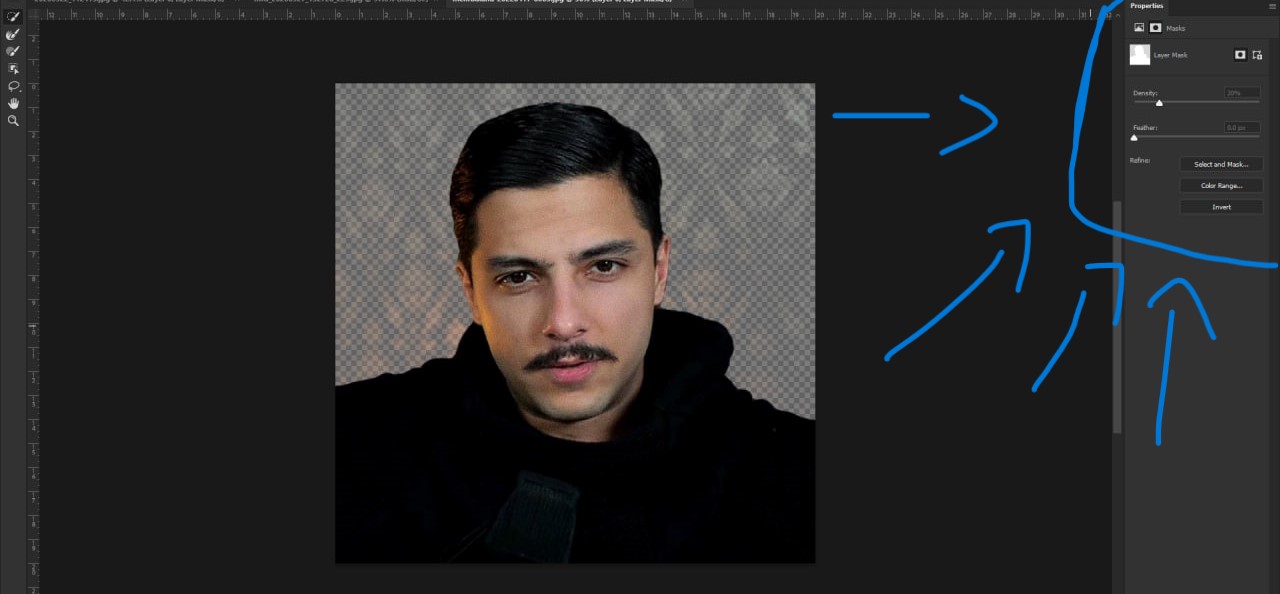Switch to the Hand tool
Screen dimensions: 1280x594
(x=13, y=103)
